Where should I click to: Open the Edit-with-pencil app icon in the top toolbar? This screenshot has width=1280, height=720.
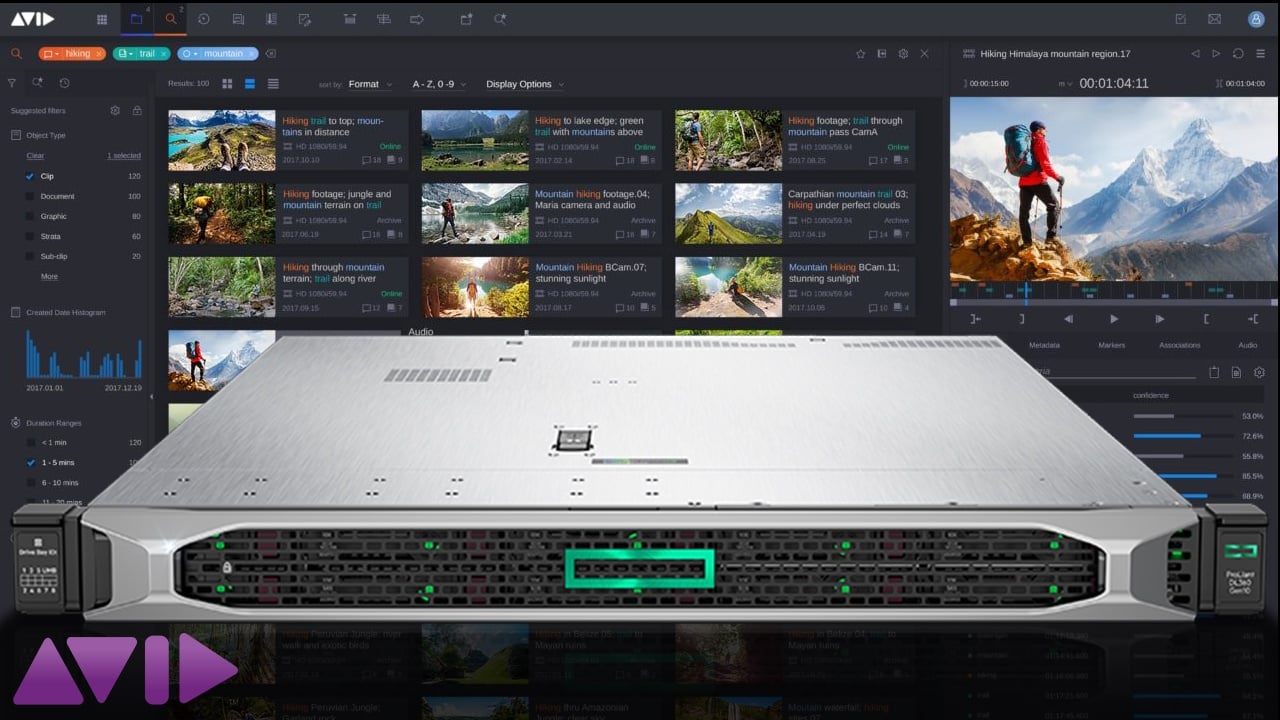tap(305, 19)
